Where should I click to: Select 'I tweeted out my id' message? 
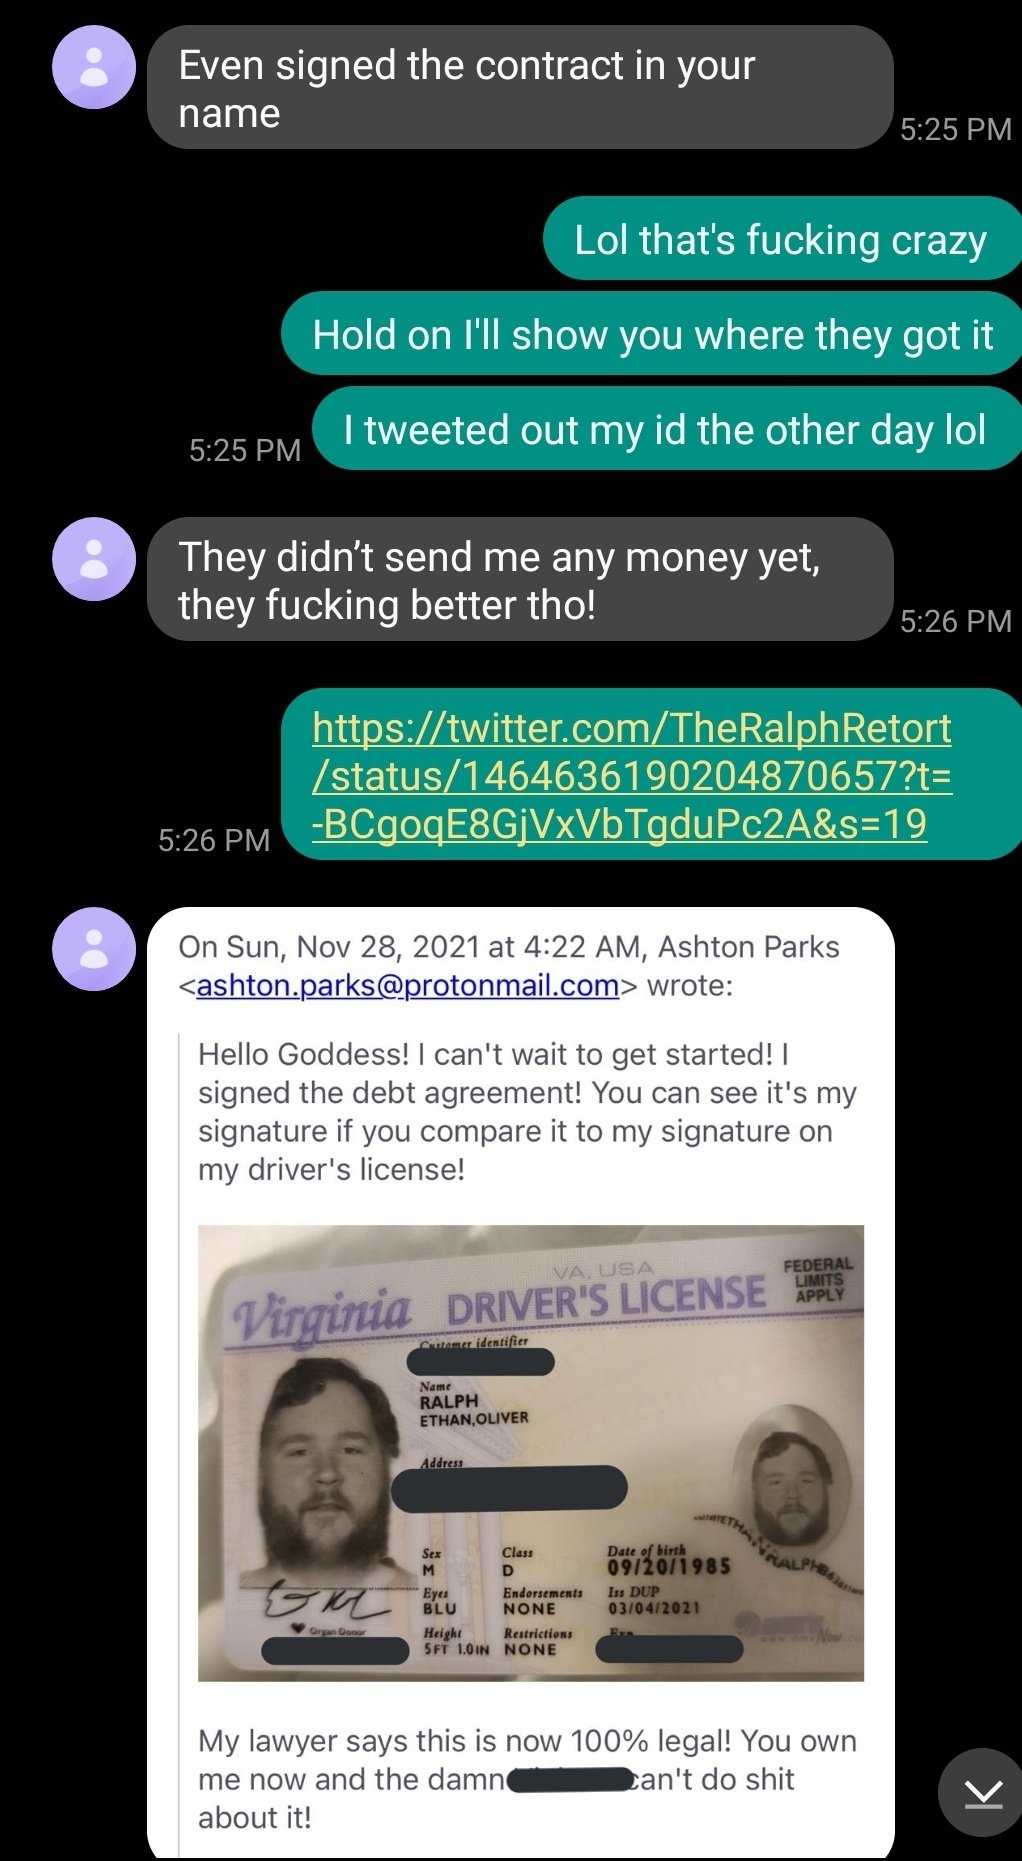pyautogui.click(x=667, y=429)
